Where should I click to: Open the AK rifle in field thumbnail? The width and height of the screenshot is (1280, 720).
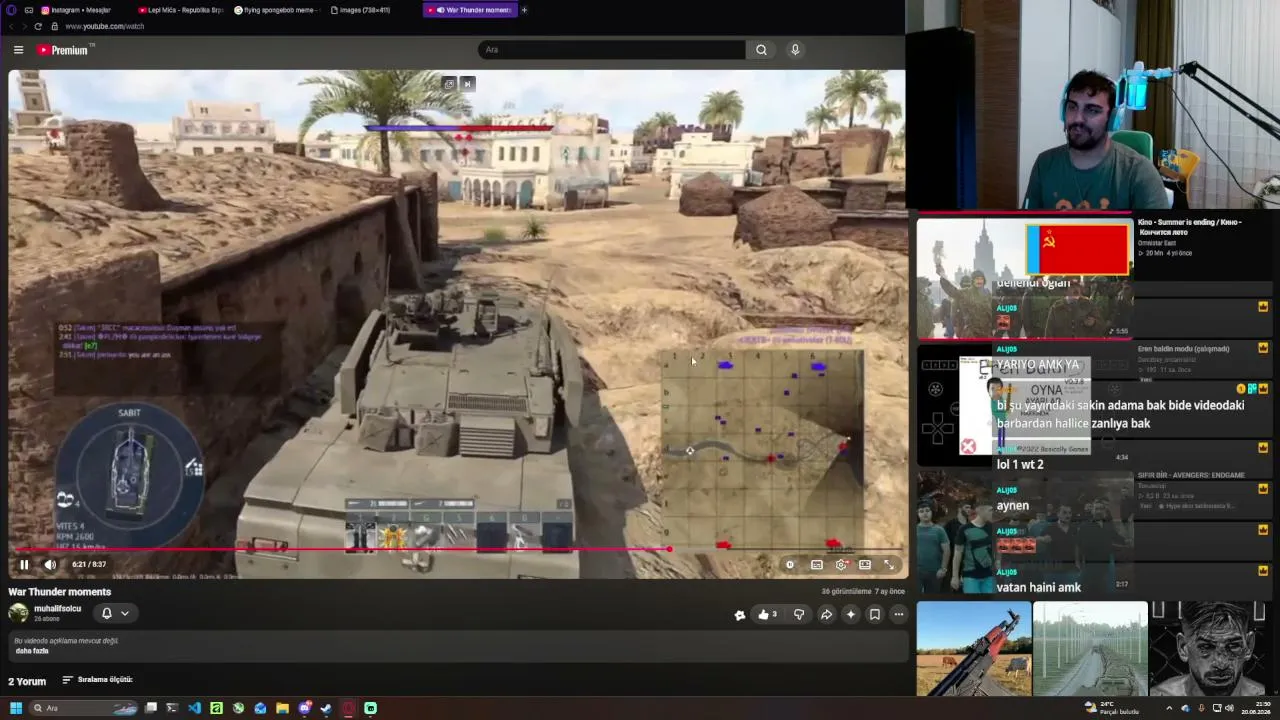(974, 648)
